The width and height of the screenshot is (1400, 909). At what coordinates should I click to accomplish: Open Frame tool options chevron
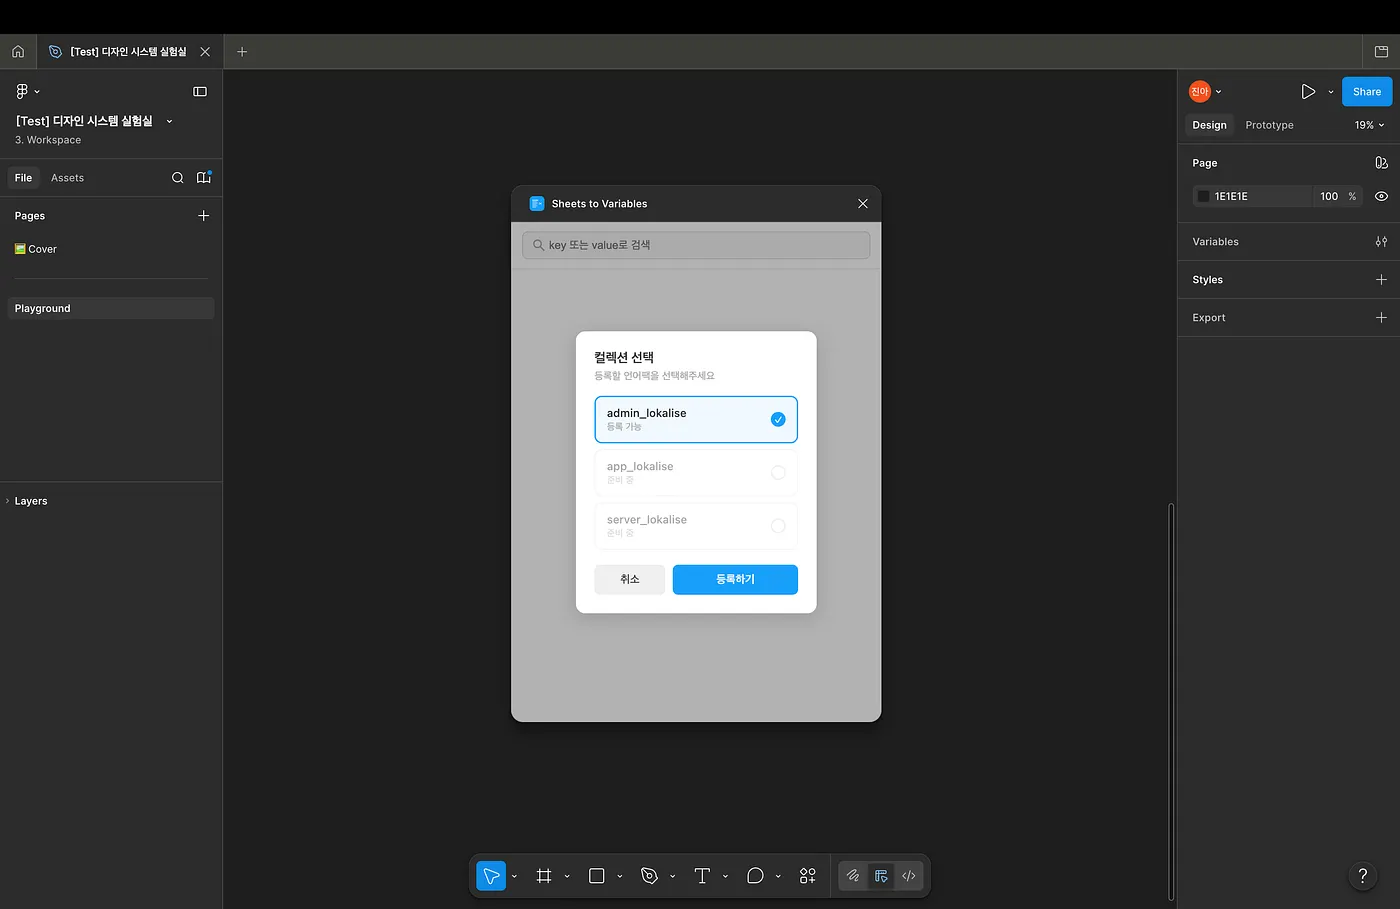567,877
